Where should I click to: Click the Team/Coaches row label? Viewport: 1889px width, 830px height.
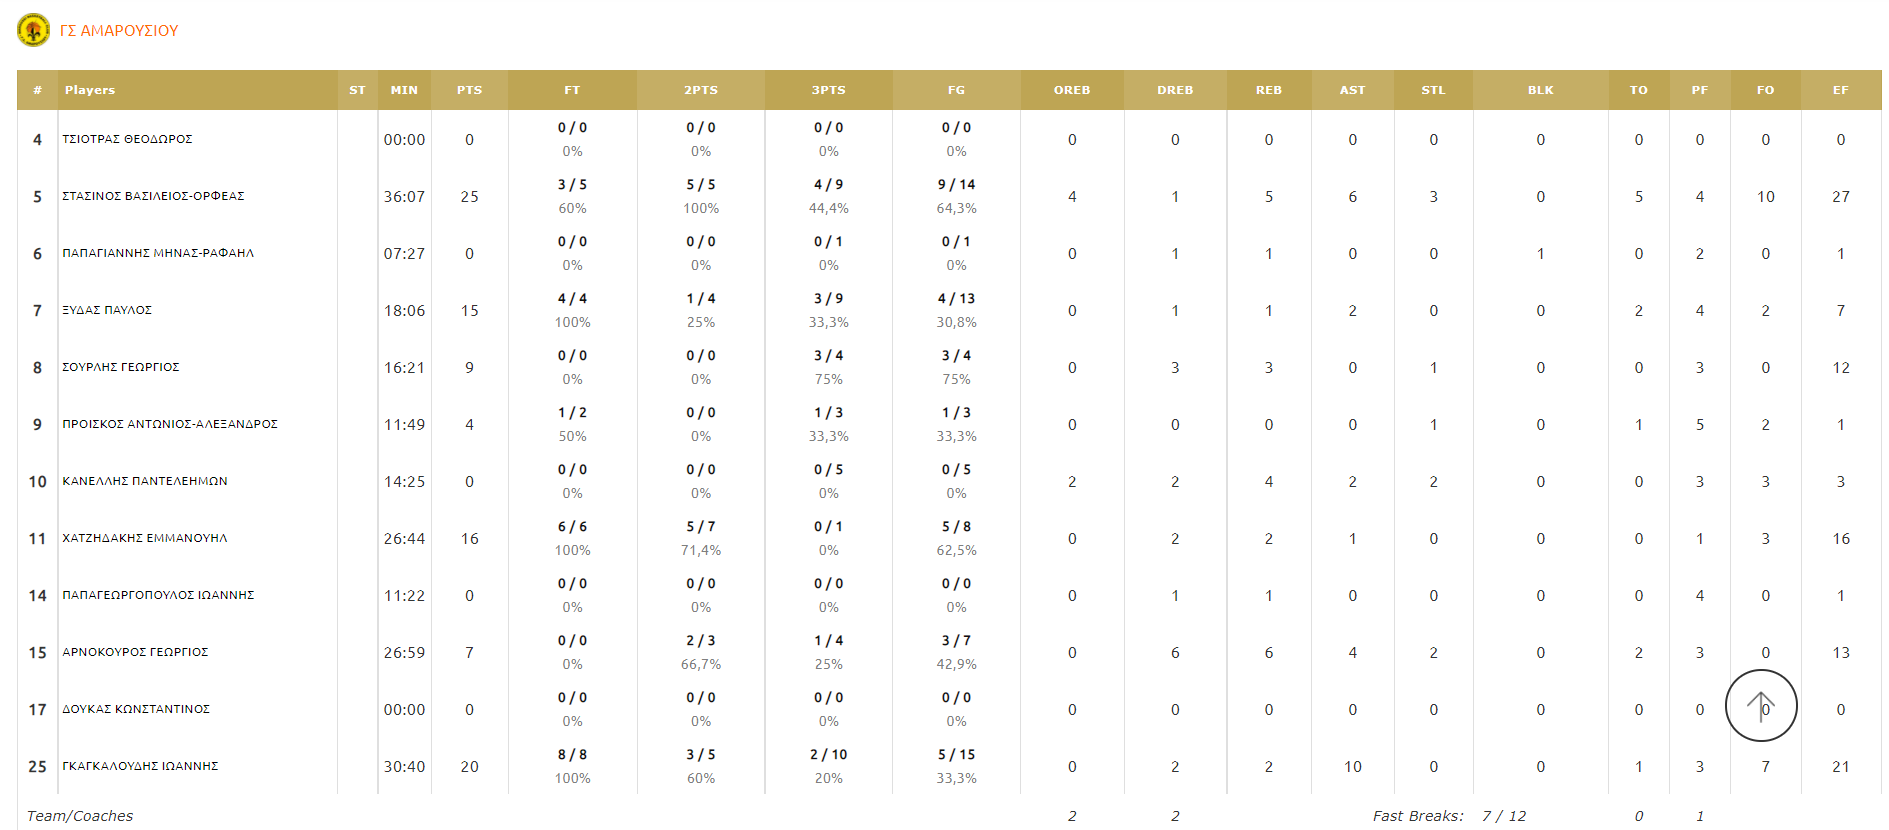point(80,816)
